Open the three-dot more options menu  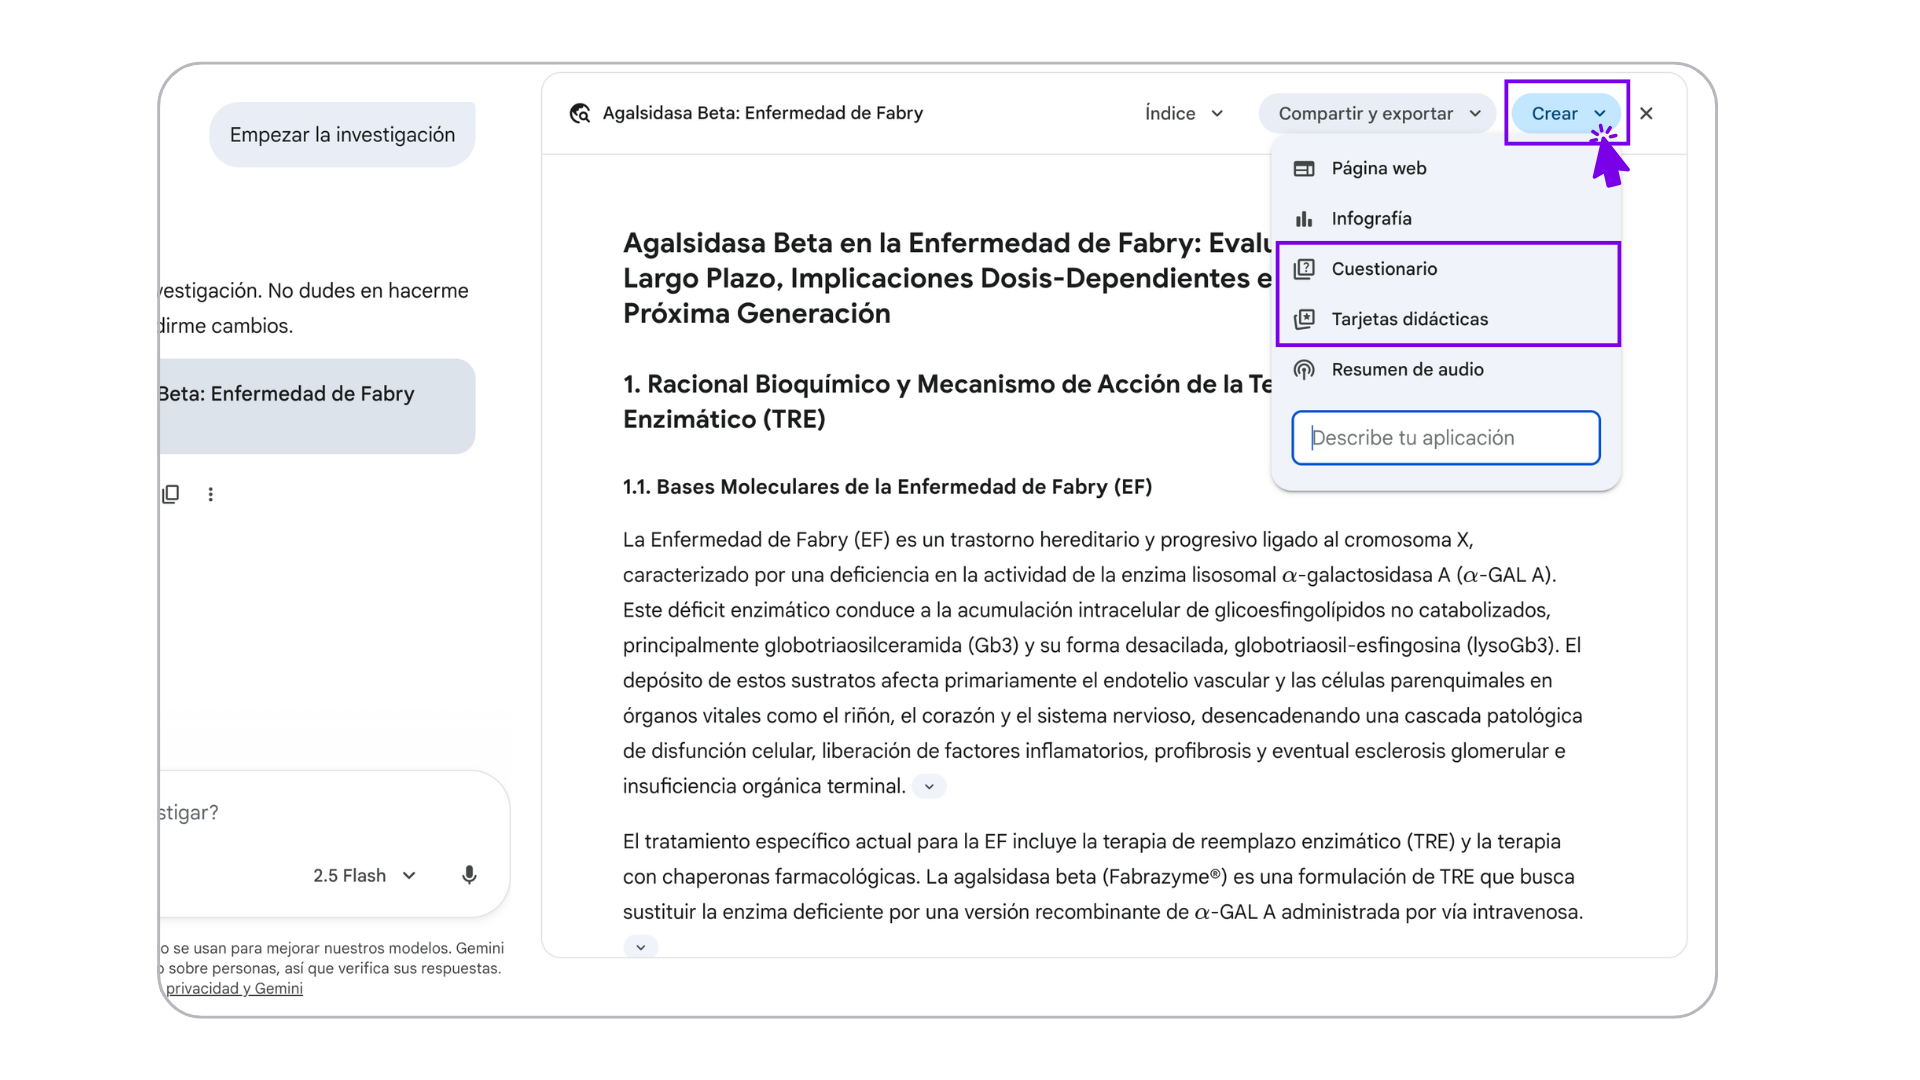click(x=210, y=494)
